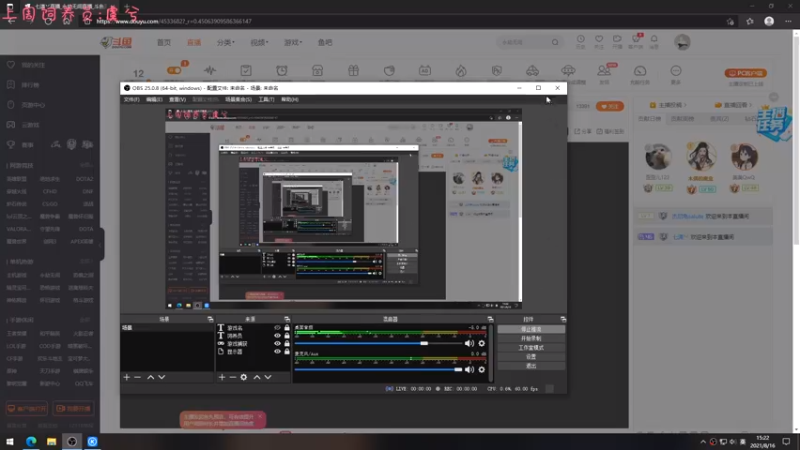
Task: Click the Exit button in OBS controls
Action: (531, 366)
